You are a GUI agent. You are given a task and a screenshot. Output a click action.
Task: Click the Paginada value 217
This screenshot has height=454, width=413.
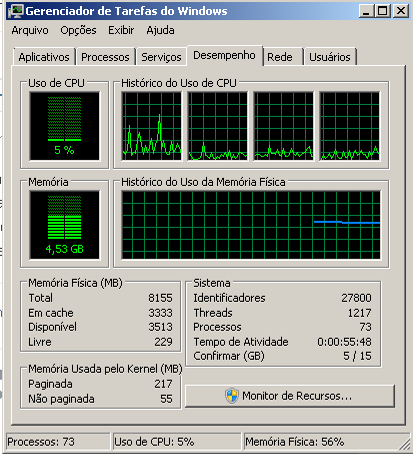(x=163, y=384)
